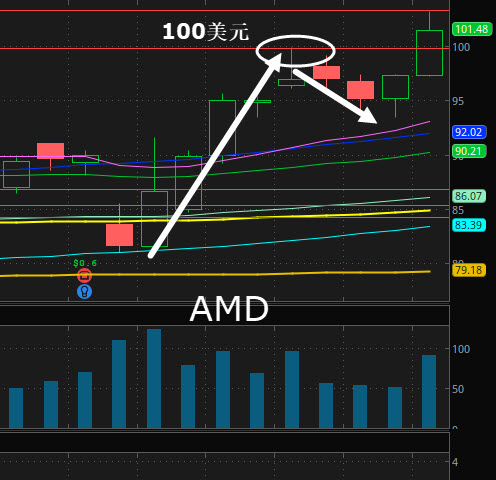Screen dimensions: 496x480
Task: Select the green 101.48 price label
Action: tap(472, 29)
